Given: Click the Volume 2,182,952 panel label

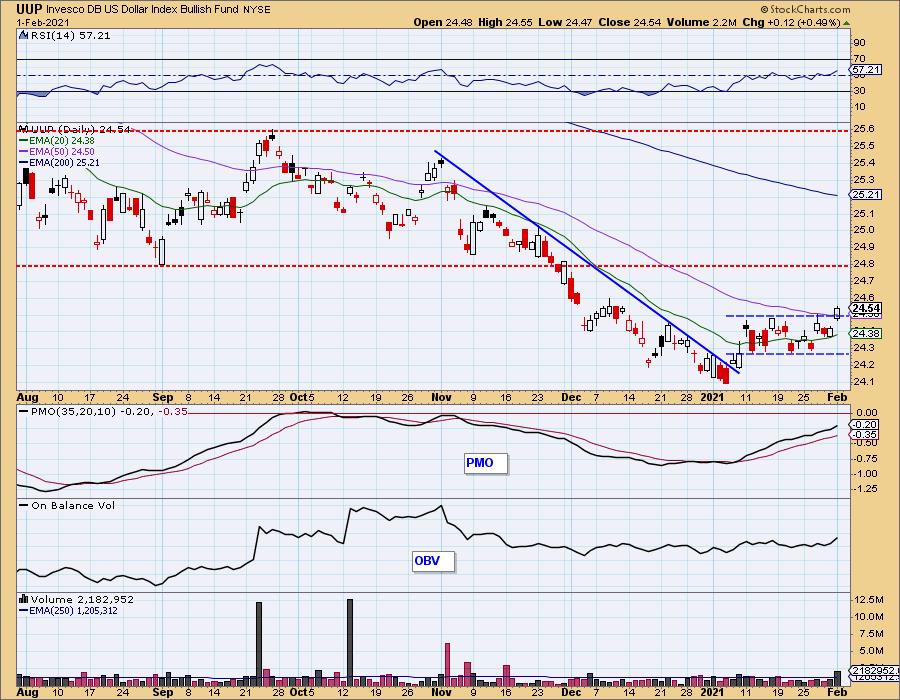Looking at the screenshot, I should point(82,600).
